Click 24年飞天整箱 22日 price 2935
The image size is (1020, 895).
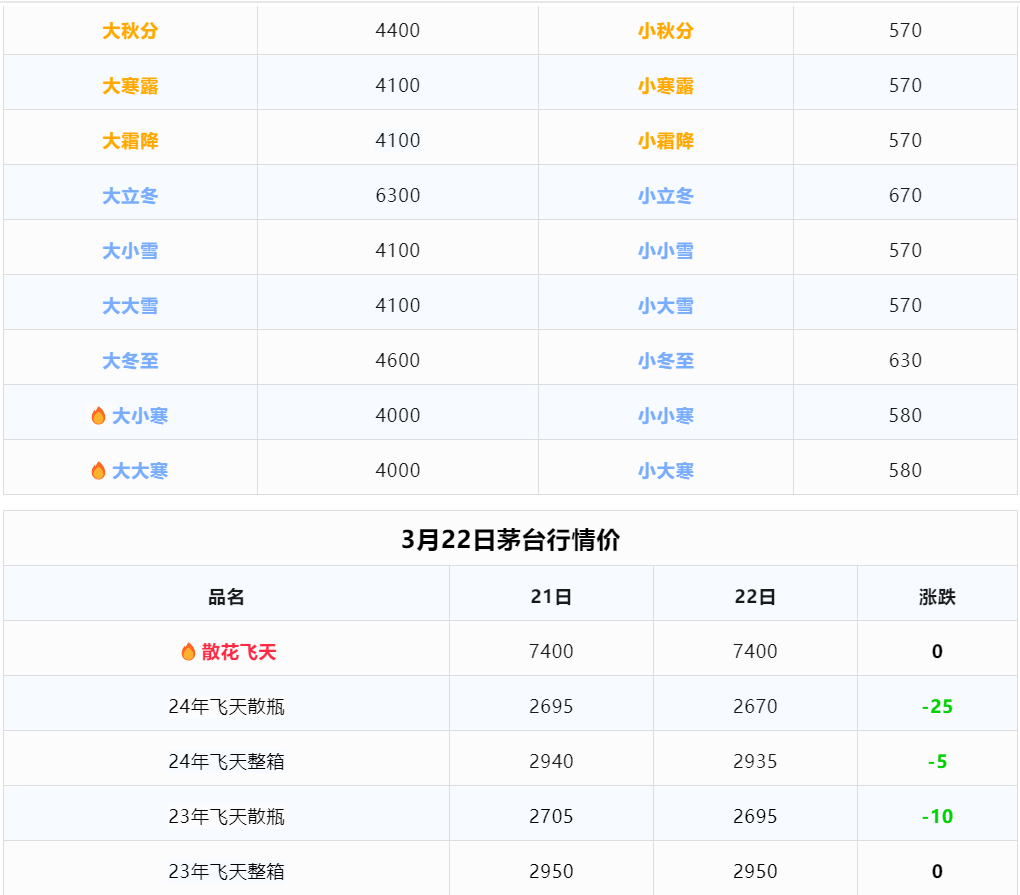755,762
